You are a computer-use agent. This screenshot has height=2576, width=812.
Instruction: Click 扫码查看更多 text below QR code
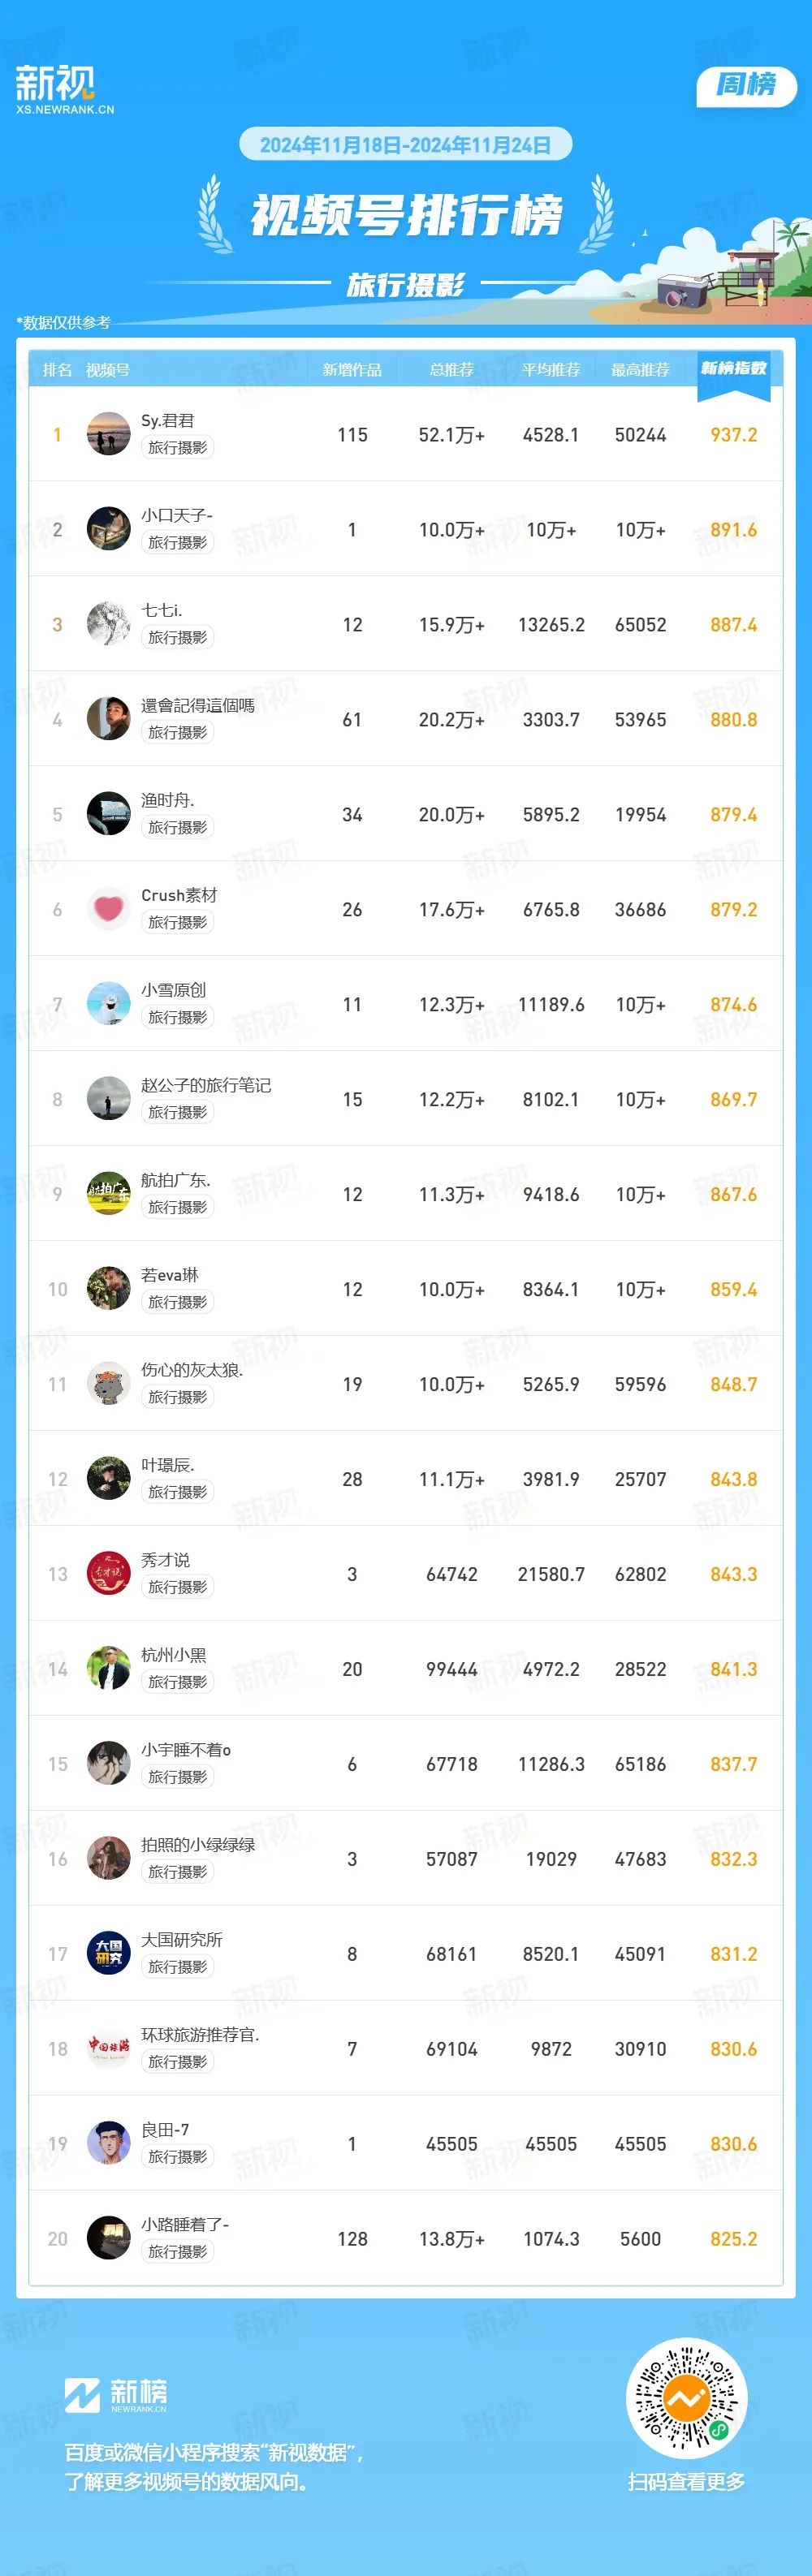[x=687, y=2481]
